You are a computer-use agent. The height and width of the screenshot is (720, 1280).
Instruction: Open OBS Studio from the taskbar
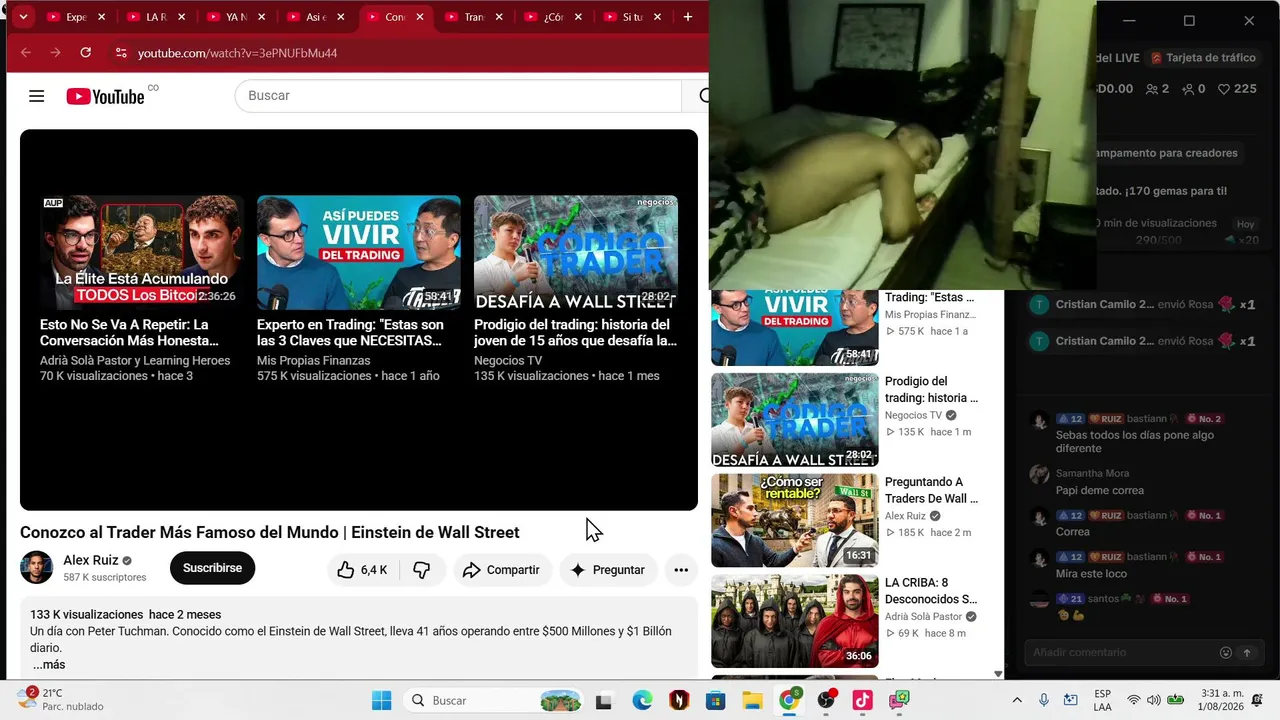(826, 701)
